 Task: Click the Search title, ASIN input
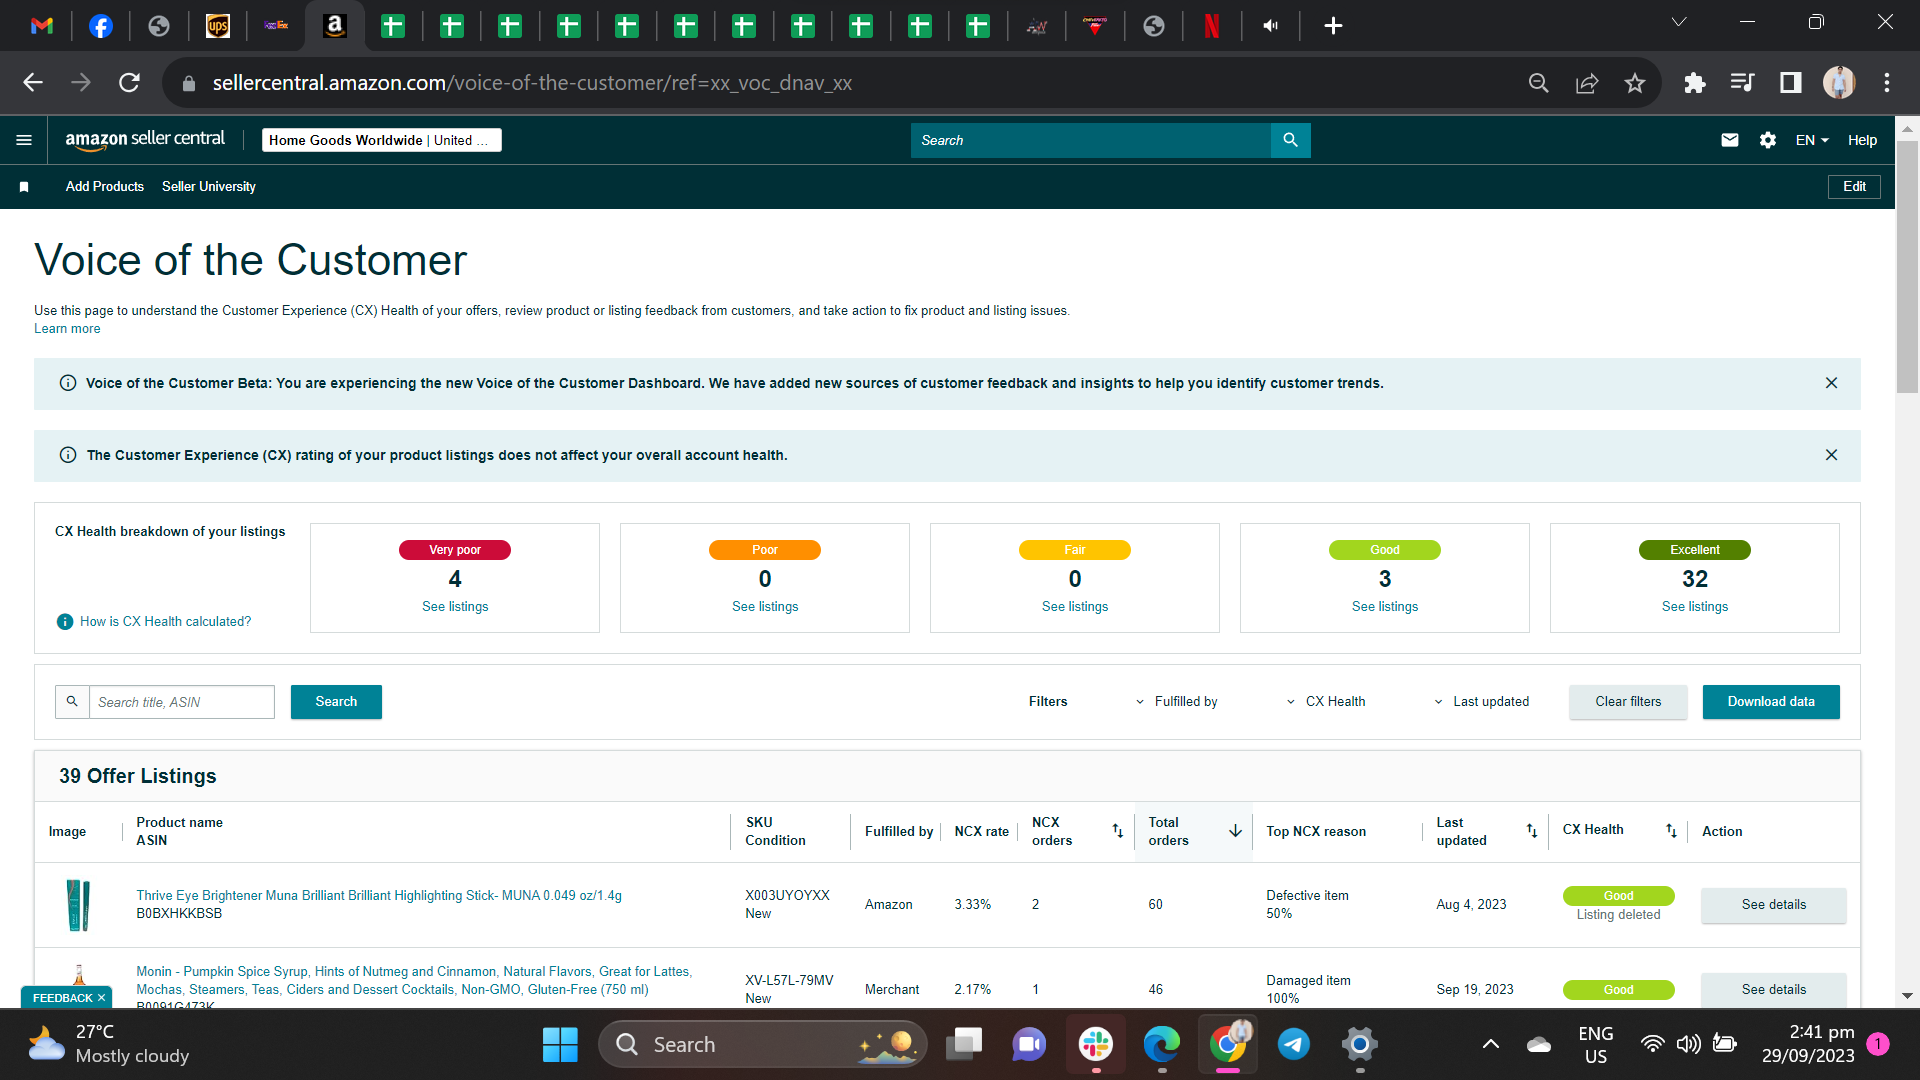tap(181, 702)
